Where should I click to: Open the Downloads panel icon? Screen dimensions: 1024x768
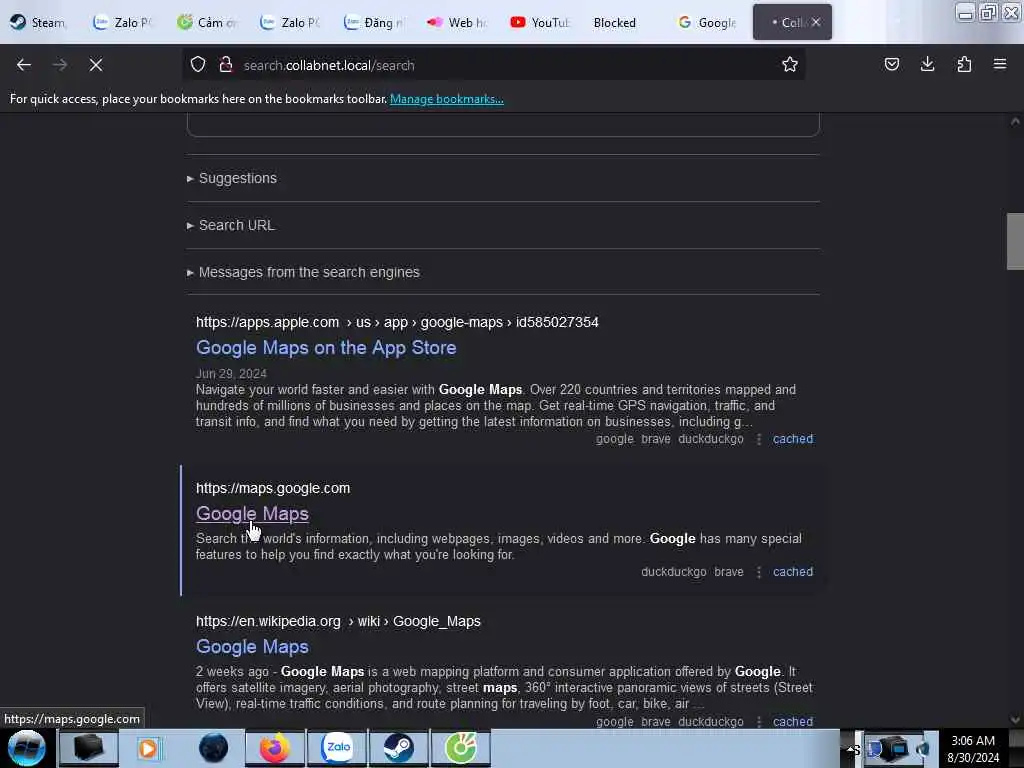[927, 65]
